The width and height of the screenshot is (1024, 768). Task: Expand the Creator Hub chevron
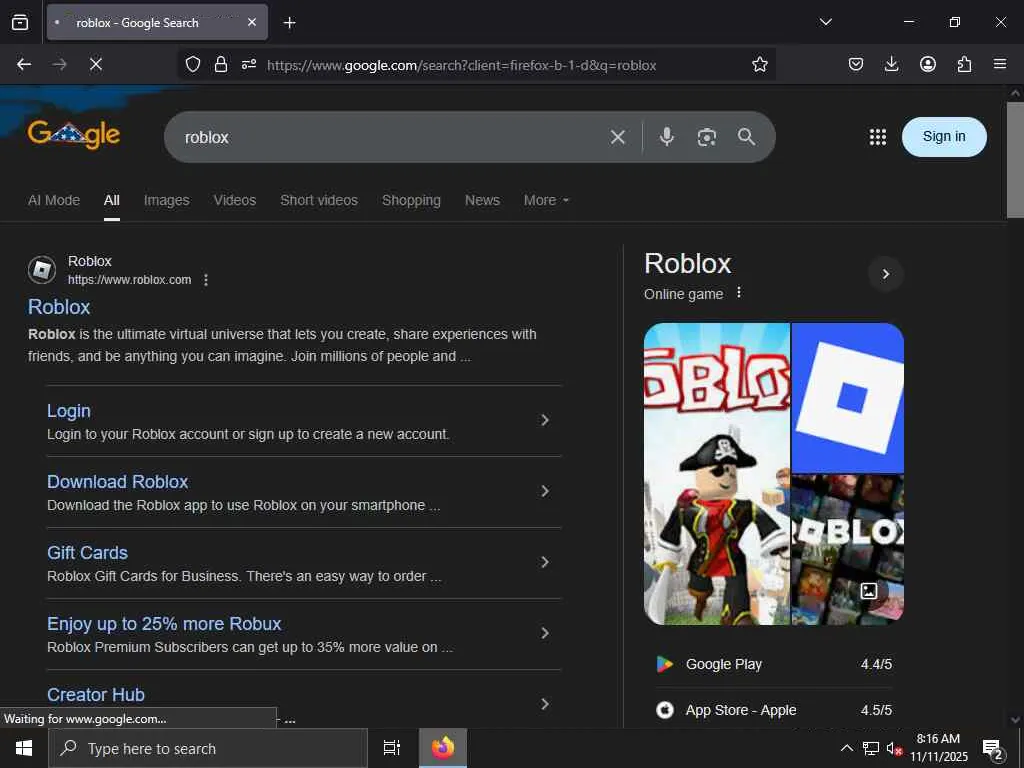coord(545,704)
